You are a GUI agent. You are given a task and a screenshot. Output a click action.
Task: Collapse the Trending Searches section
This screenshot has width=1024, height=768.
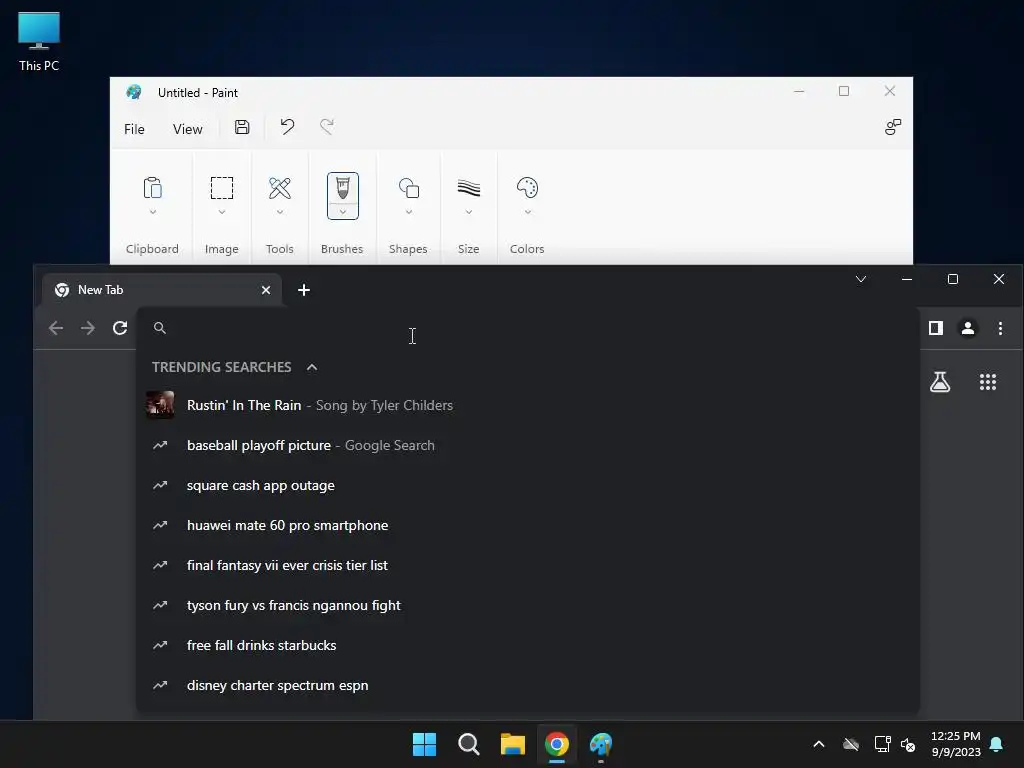click(312, 367)
